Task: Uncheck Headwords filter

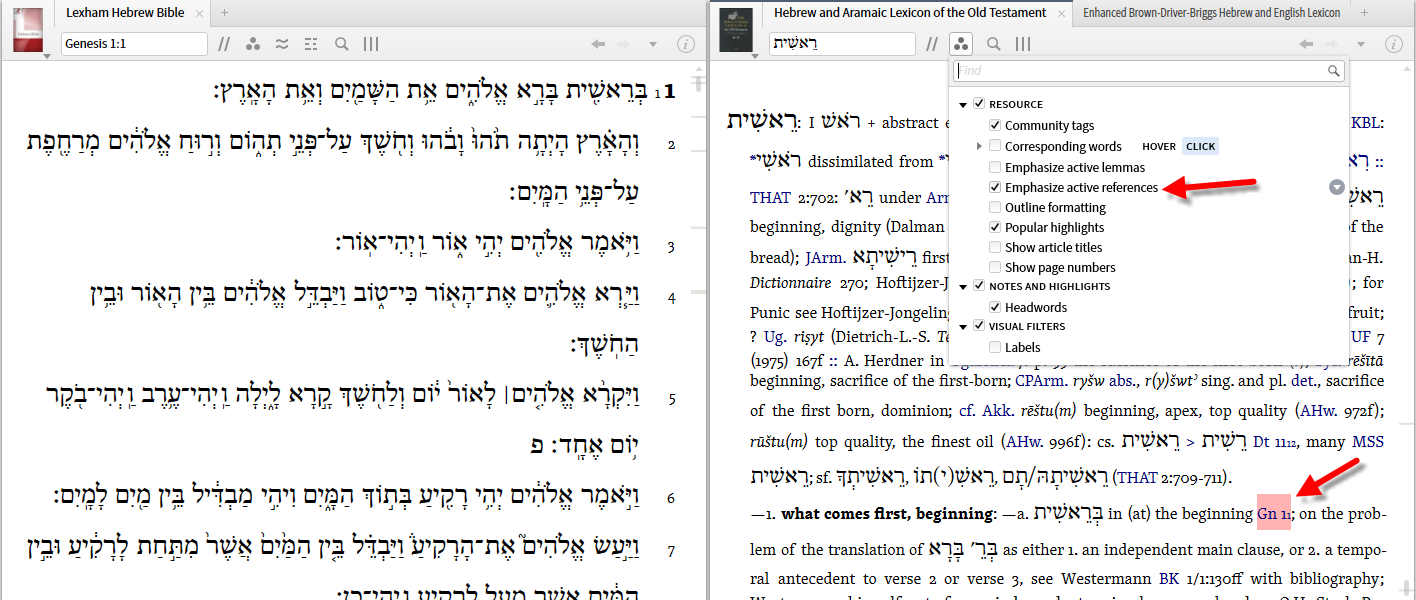Action: point(995,307)
